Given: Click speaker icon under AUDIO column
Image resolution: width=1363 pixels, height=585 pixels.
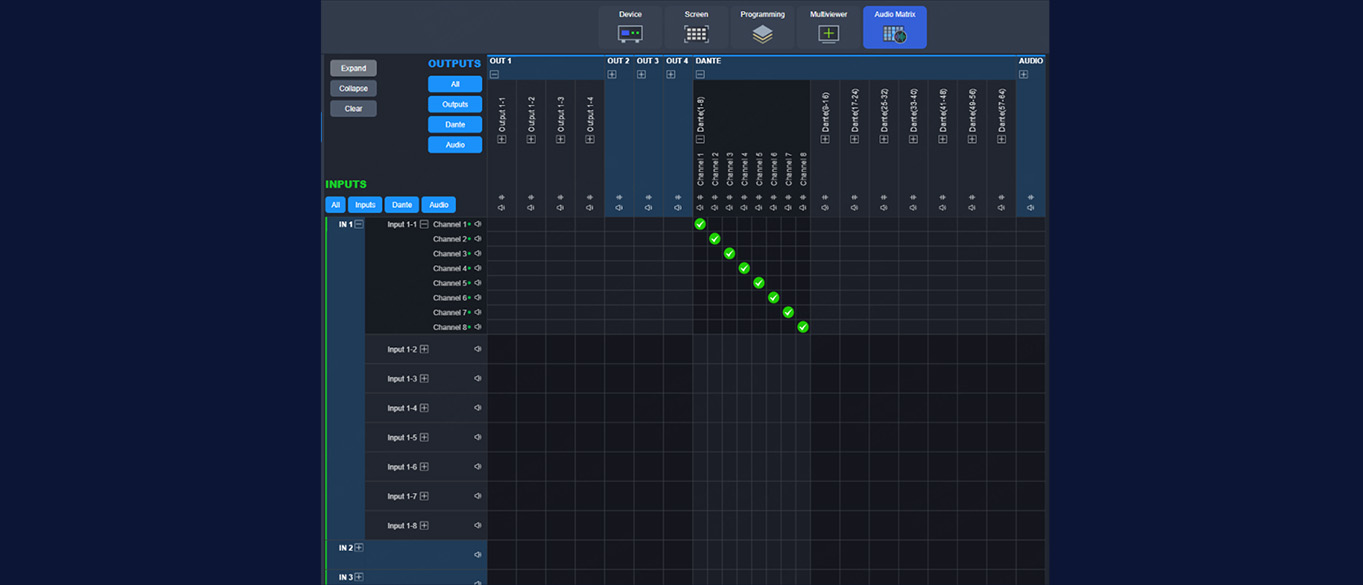Looking at the screenshot, I should [1031, 208].
